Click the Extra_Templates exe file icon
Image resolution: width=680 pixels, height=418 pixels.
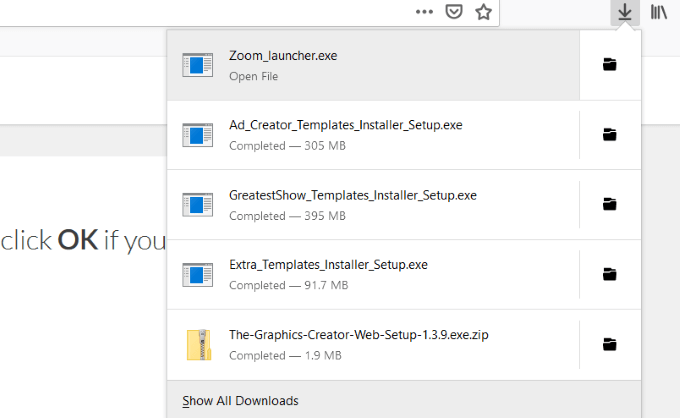[x=198, y=275]
